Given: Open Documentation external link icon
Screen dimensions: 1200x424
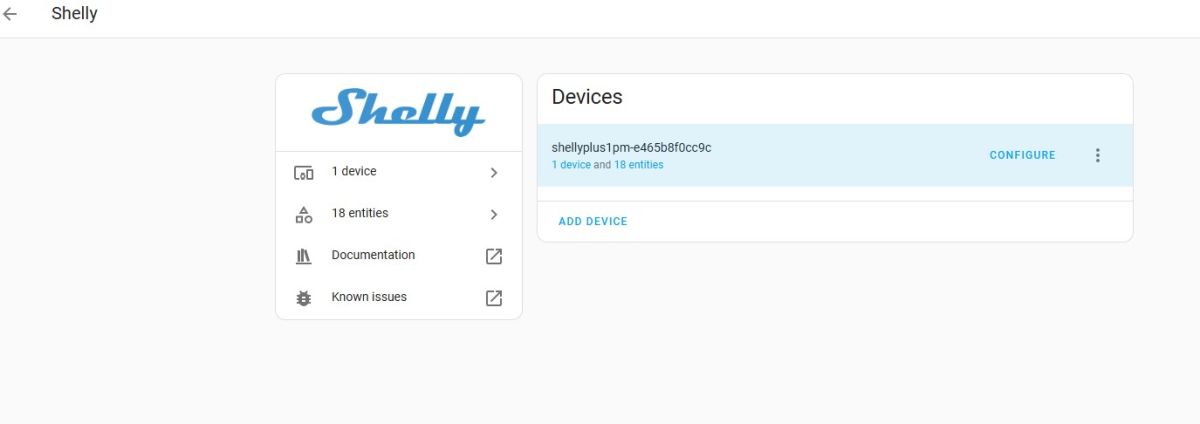Looking at the screenshot, I should point(493,256).
